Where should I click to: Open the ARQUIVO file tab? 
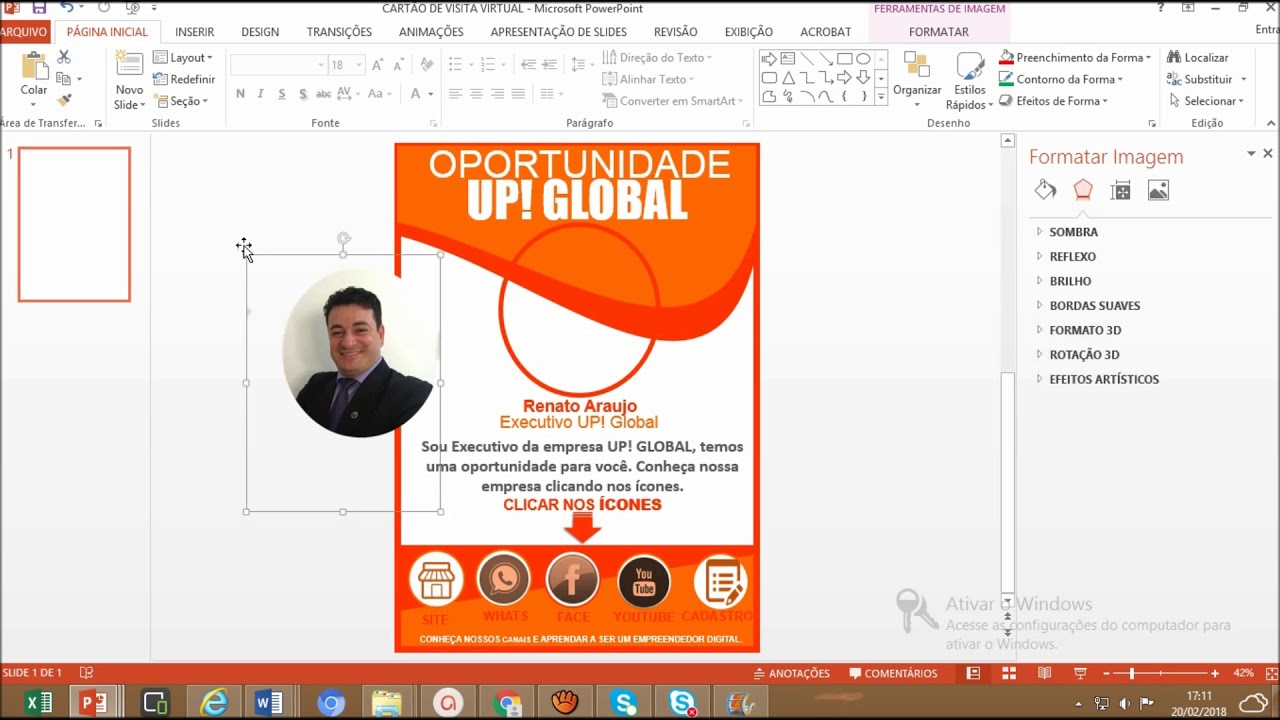point(23,32)
